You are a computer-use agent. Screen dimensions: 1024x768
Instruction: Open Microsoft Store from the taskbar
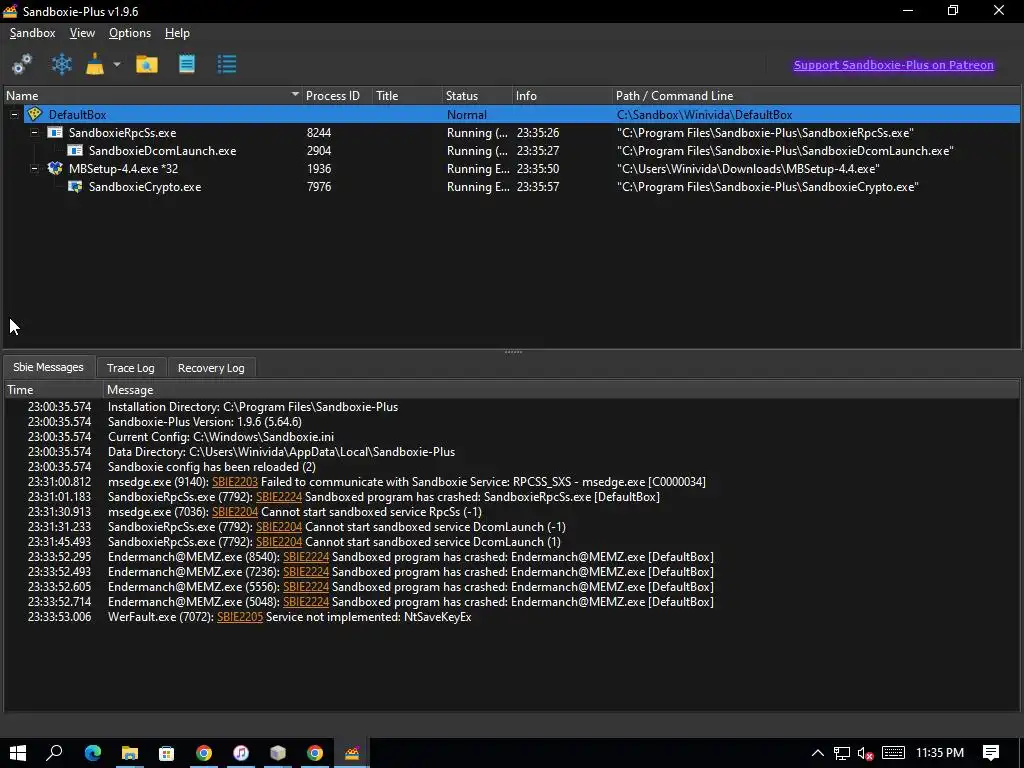167,753
